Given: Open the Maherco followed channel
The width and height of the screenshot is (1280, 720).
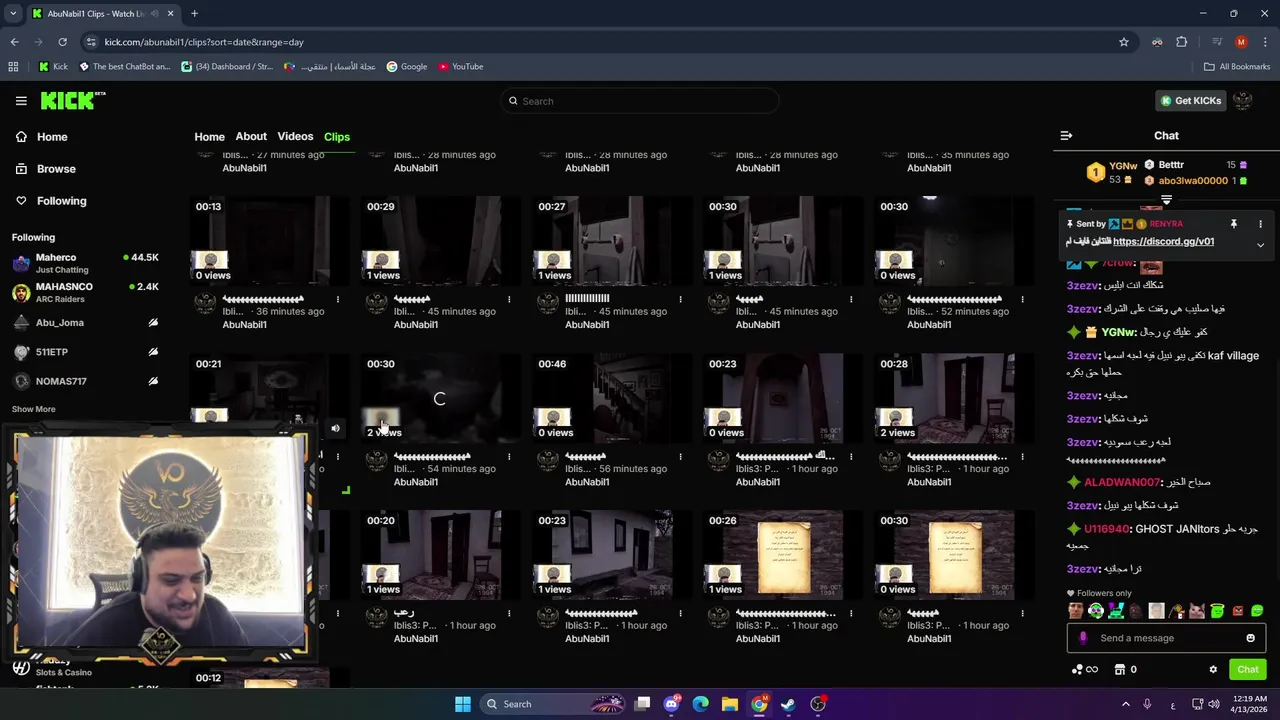Looking at the screenshot, I should (85, 263).
